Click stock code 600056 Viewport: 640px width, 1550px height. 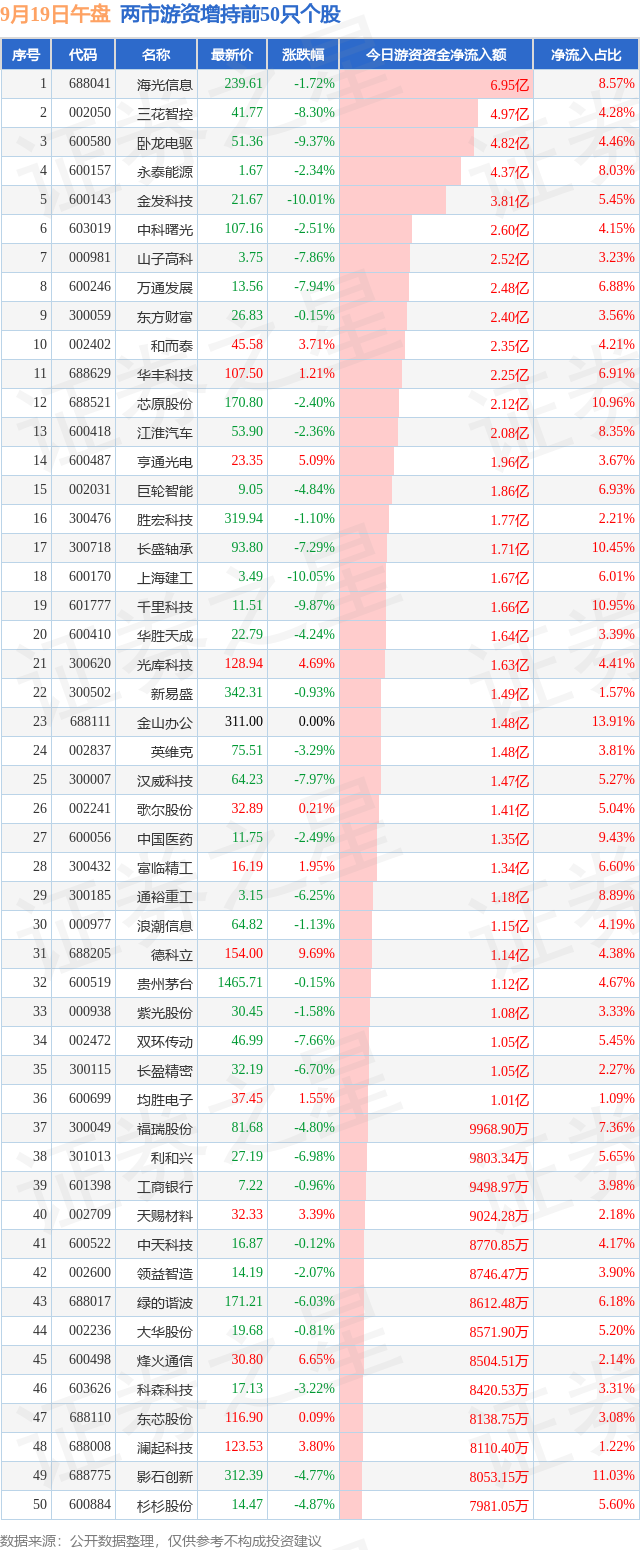point(90,838)
